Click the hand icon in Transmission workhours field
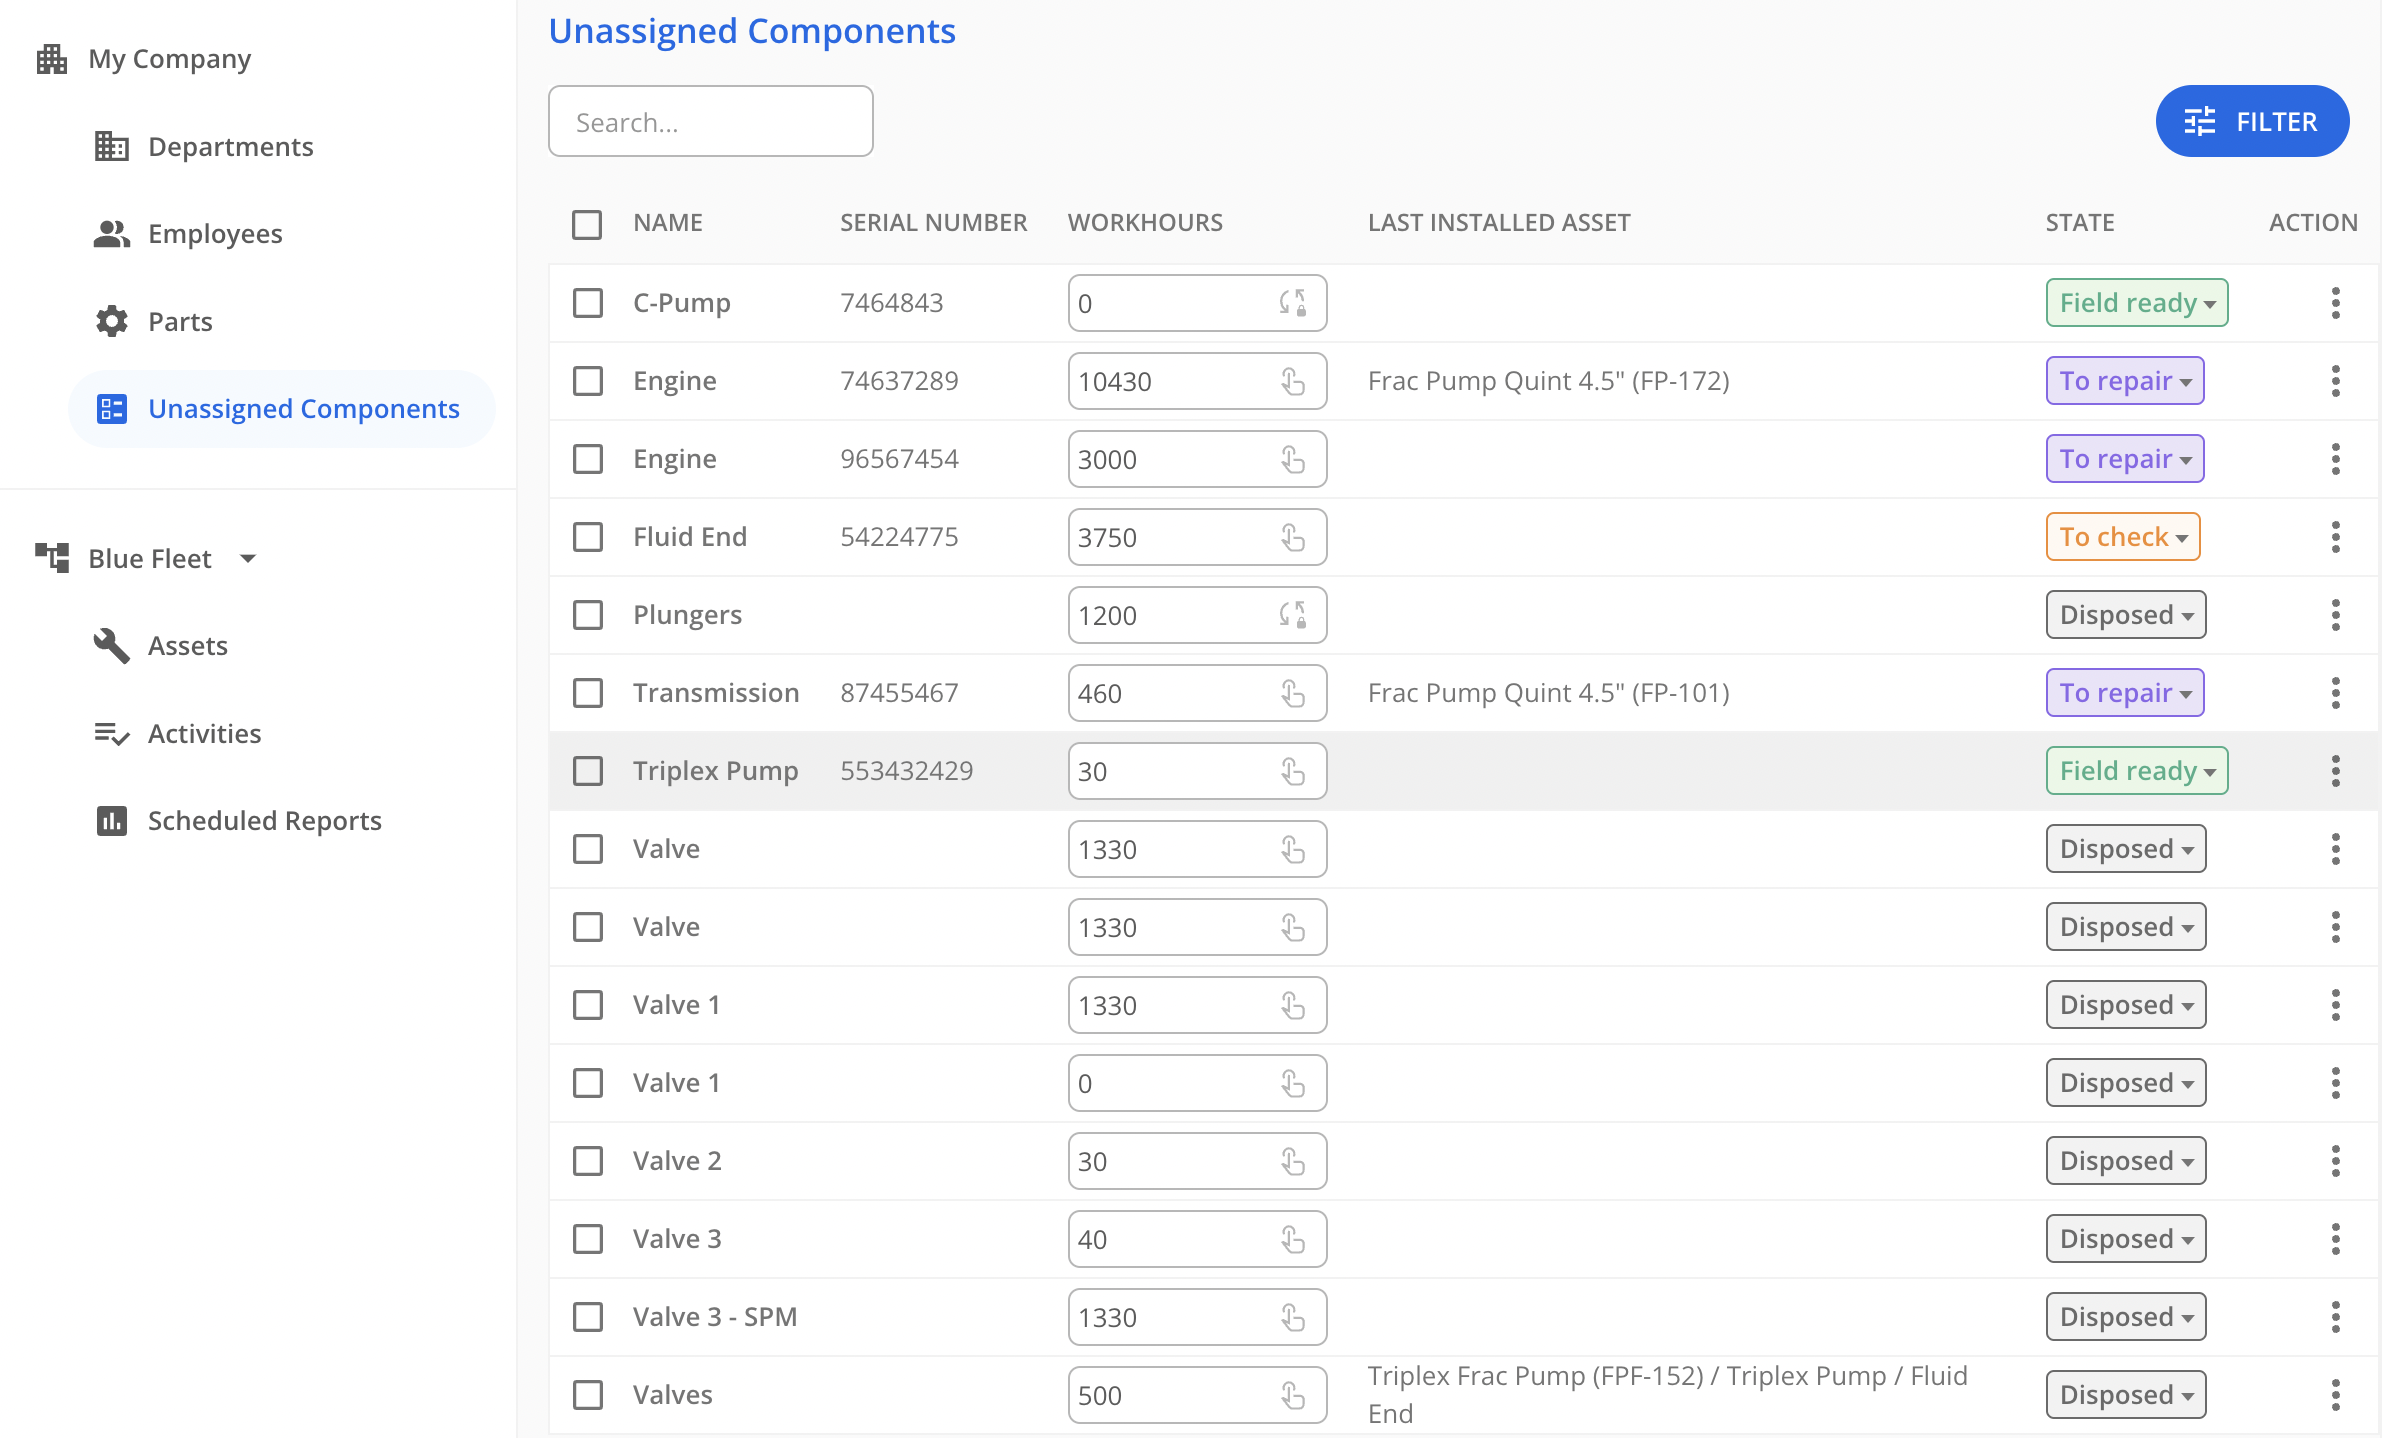Viewport: 2382px width, 1438px height. point(1293,693)
